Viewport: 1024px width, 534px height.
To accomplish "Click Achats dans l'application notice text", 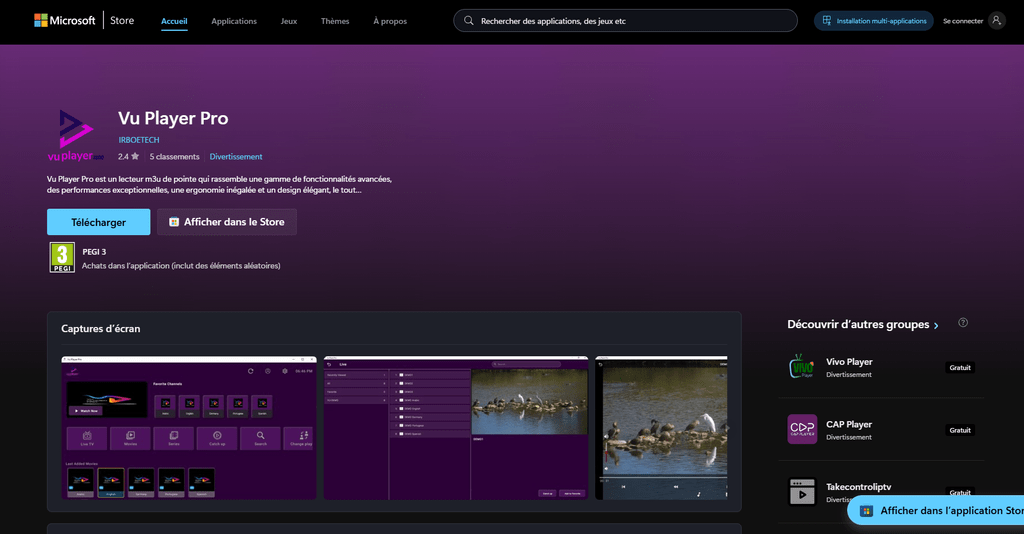I will pos(181,266).
